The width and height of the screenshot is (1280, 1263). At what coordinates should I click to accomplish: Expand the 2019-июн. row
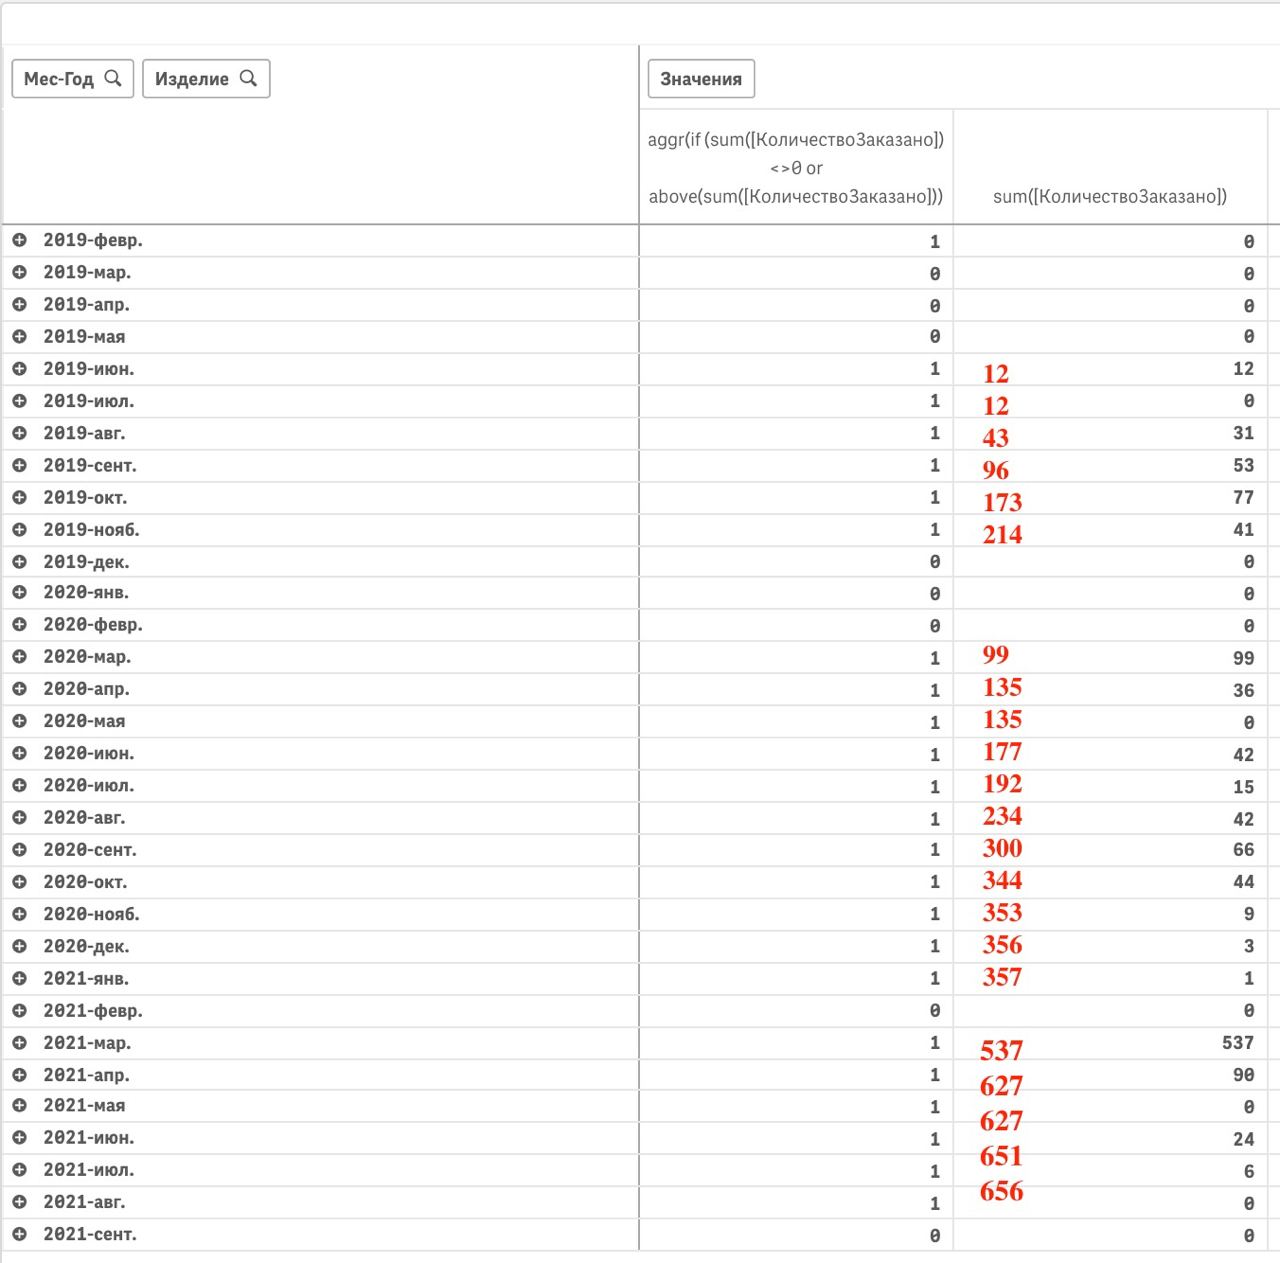click(19, 369)
